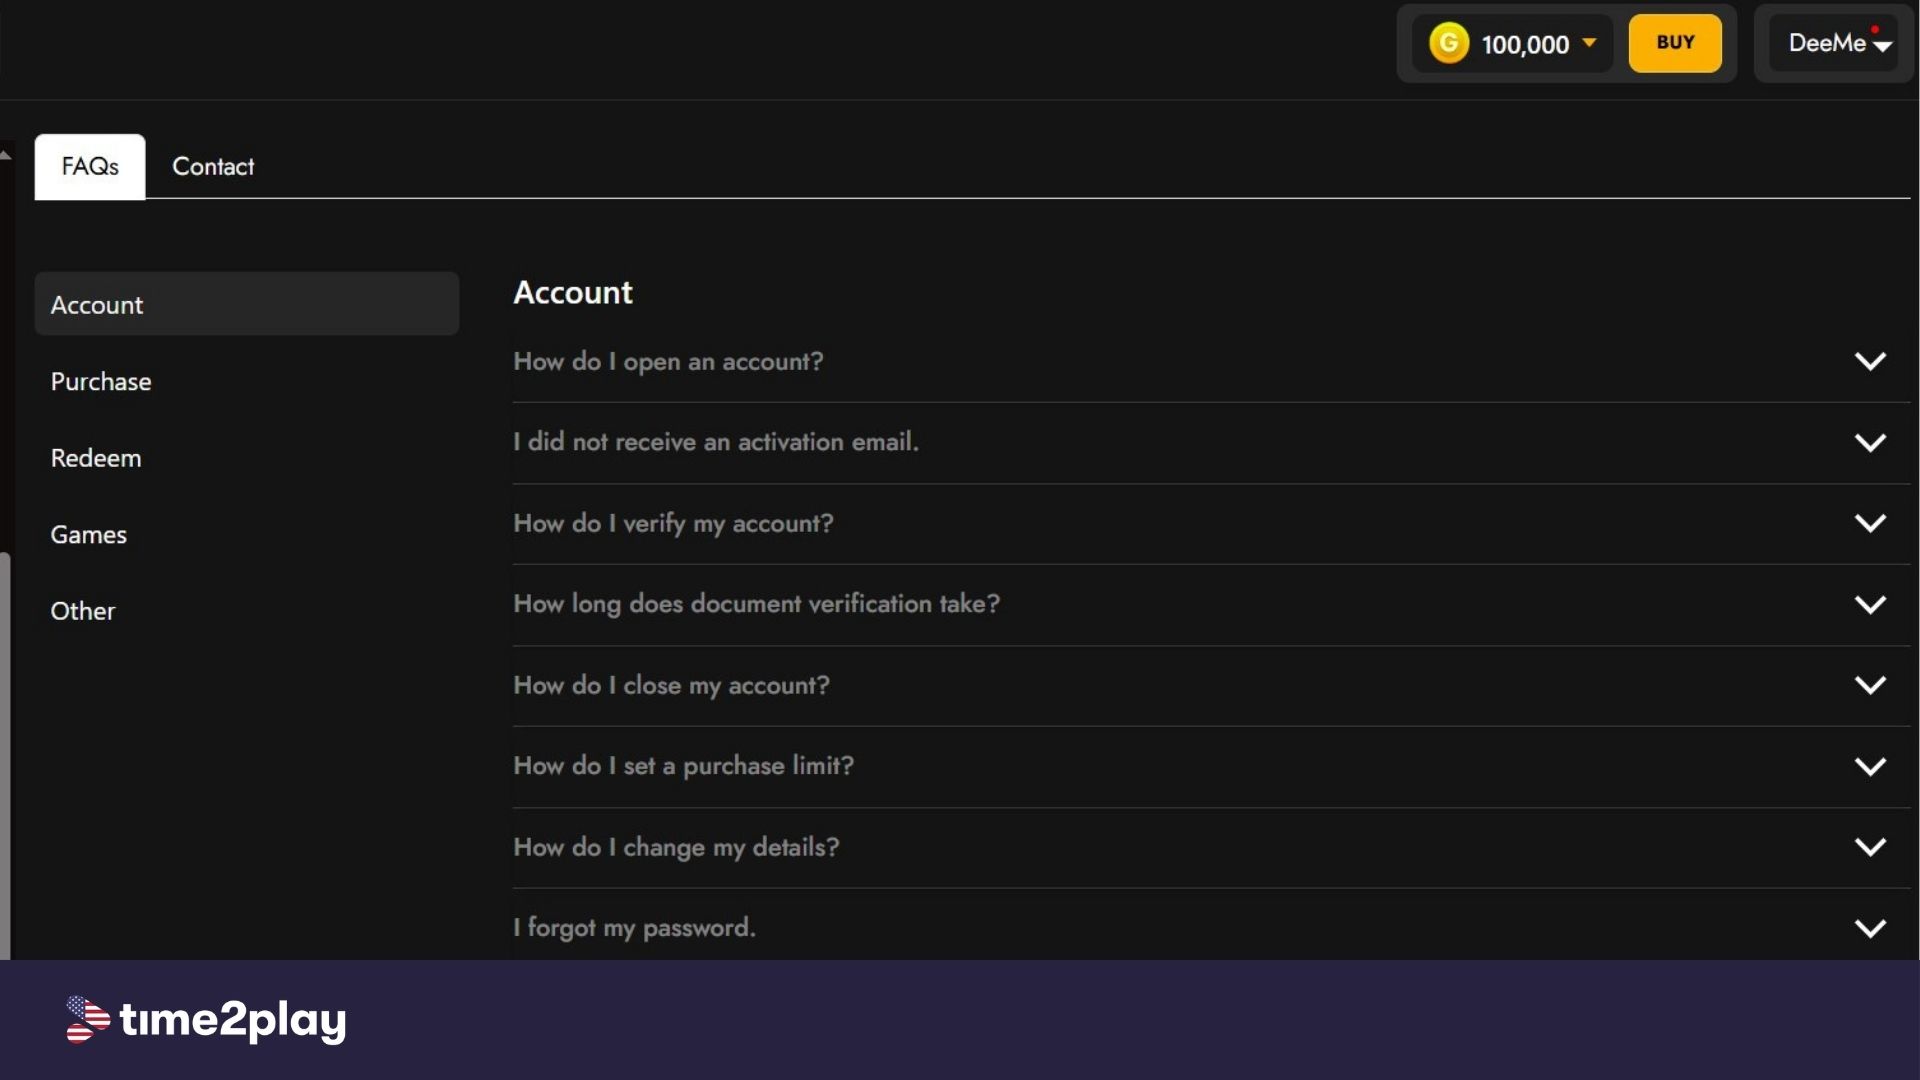Open 'How do I set a purchase limit?'
The width and height of the screenshot is (1920, 1080).
684,766
